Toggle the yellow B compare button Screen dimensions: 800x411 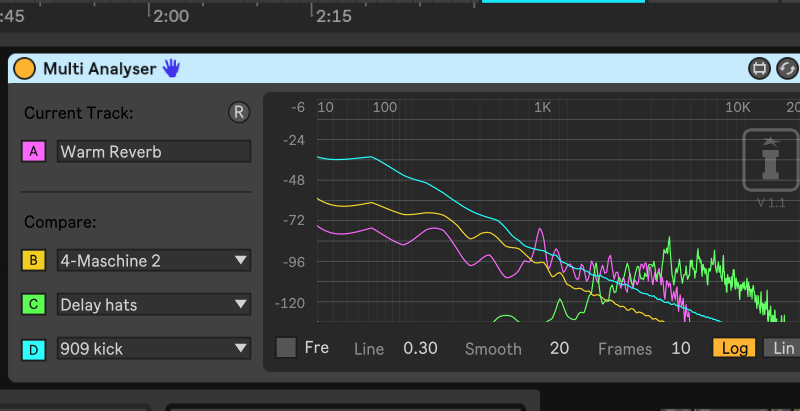click(x=34, y=261)
